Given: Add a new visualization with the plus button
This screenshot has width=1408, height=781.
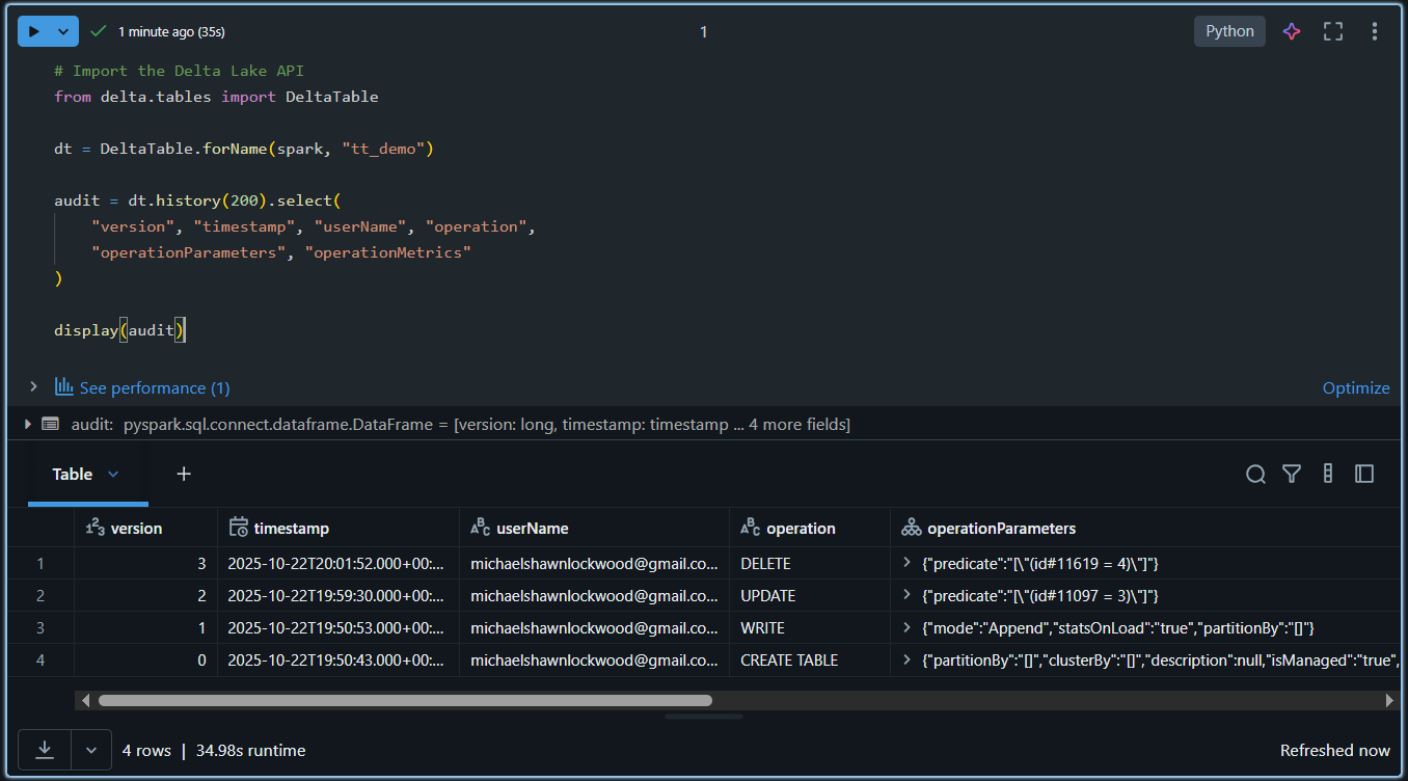Looking at the screenshot, I should [x=183, y=474].
